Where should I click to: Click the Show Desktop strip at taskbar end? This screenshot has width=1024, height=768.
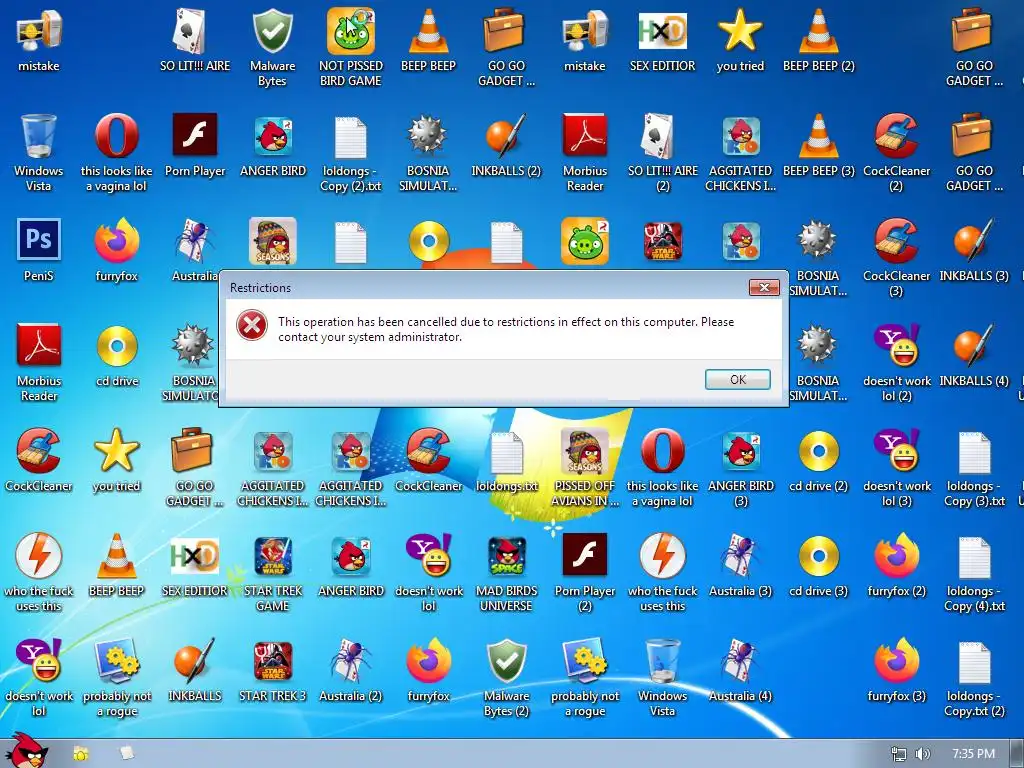(x=1017, y=754)
